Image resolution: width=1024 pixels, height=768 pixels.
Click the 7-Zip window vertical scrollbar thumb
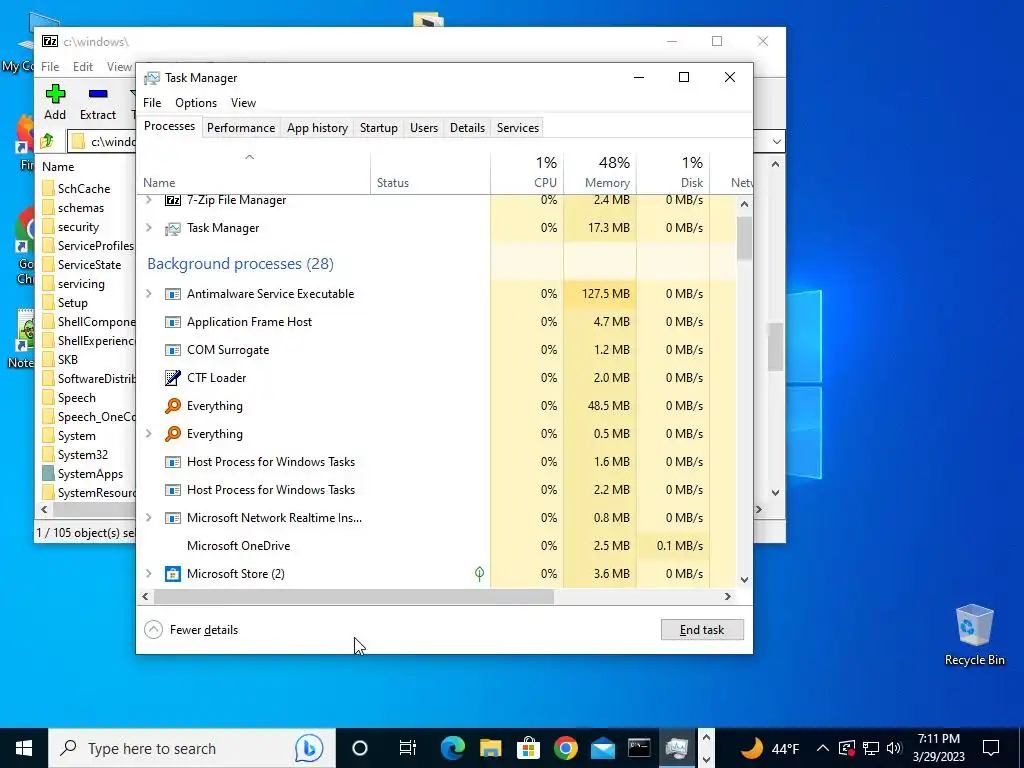pos(775,347)
